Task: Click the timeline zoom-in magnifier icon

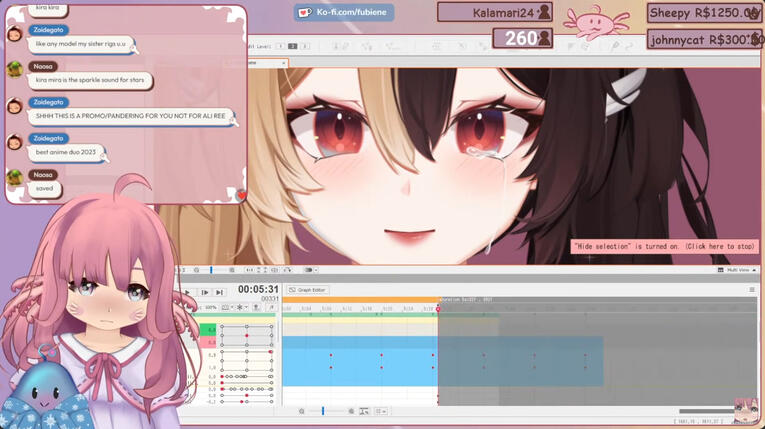Action: tap(351, 411)
